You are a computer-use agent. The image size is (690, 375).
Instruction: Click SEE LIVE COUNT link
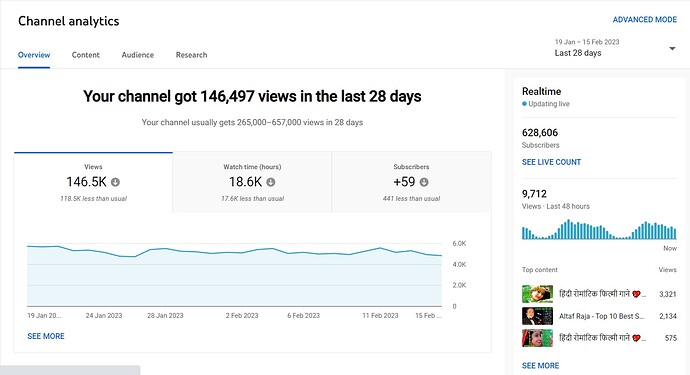coord(551,162)
